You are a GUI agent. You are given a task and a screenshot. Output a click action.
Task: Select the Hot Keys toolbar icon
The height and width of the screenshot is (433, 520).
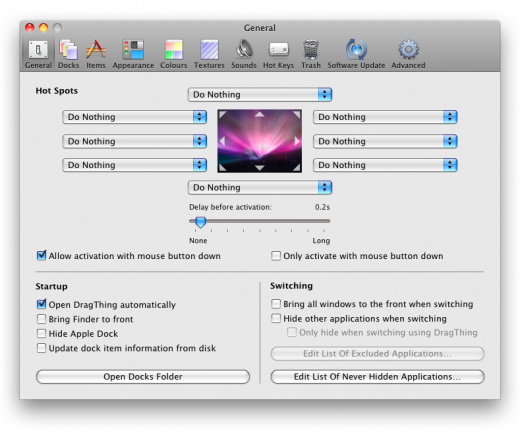click(278, 54)
